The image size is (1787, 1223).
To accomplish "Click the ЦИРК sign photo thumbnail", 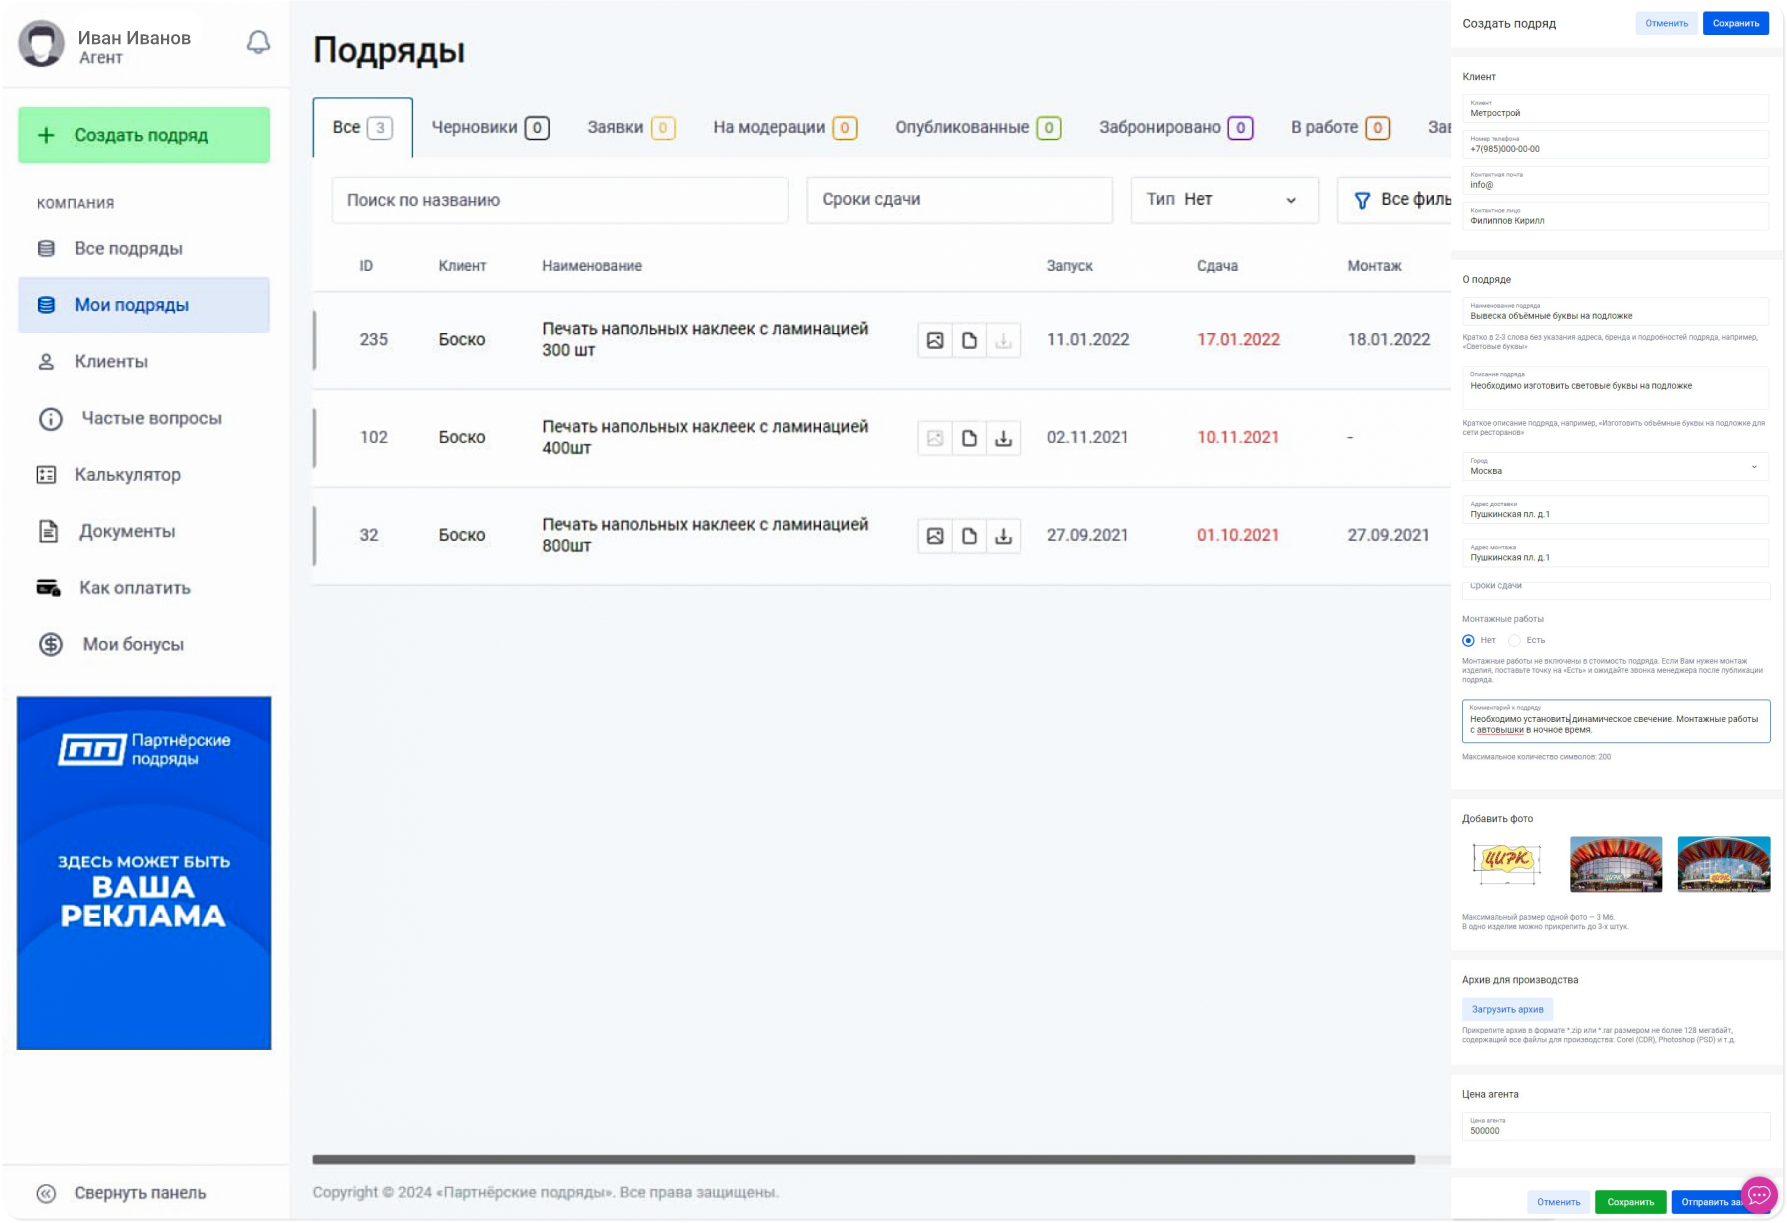I will 1507,862.
